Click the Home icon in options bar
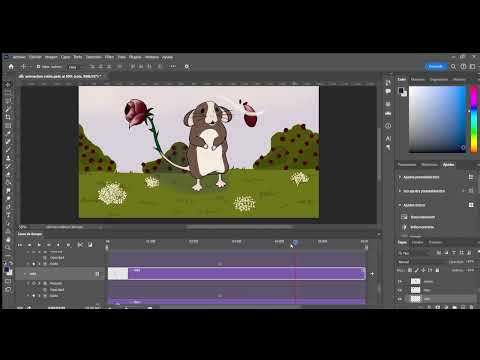Screen dimensions: 480x360 pos(11,67)
